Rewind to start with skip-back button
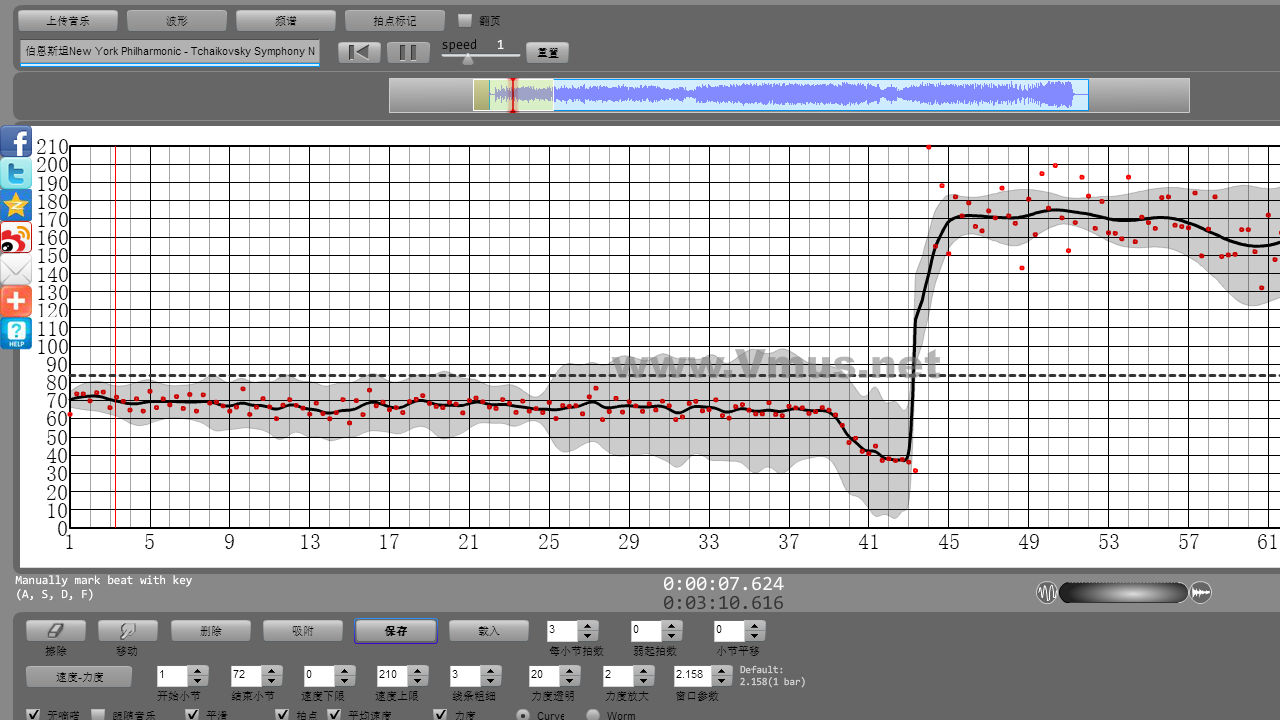Image resolution: width=1280 pixels, height=720 pixels. (x=359, y=52)
